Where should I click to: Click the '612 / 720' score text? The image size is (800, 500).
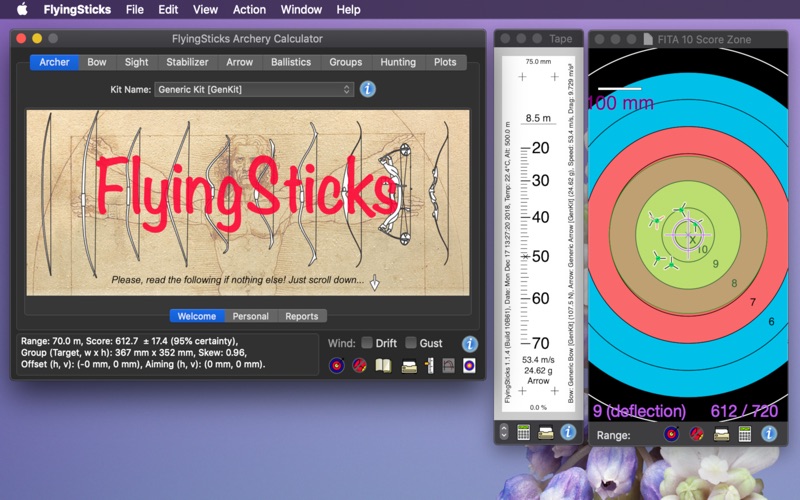[744, 411]
